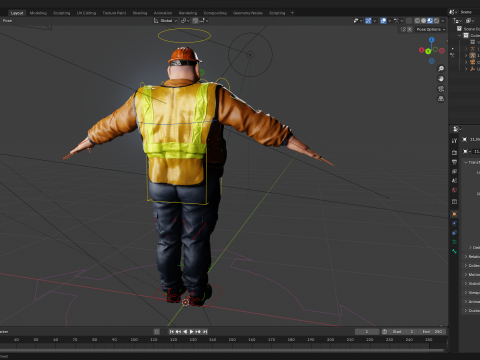Open the Scene properties tab
480x360 pixels.
pos(454,181)
